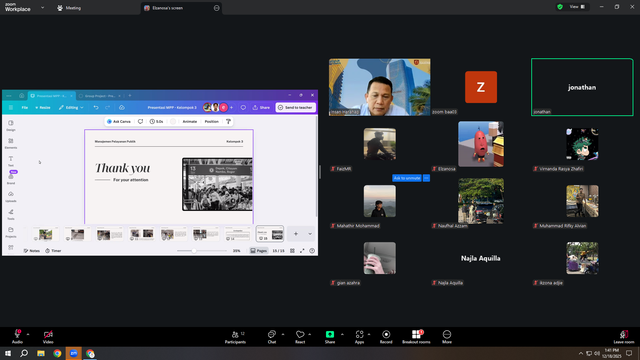The image size is (640, 360).
Task: Click Animate in Canva toolbar
Action: pyautogui.click(x=189, y=121)
